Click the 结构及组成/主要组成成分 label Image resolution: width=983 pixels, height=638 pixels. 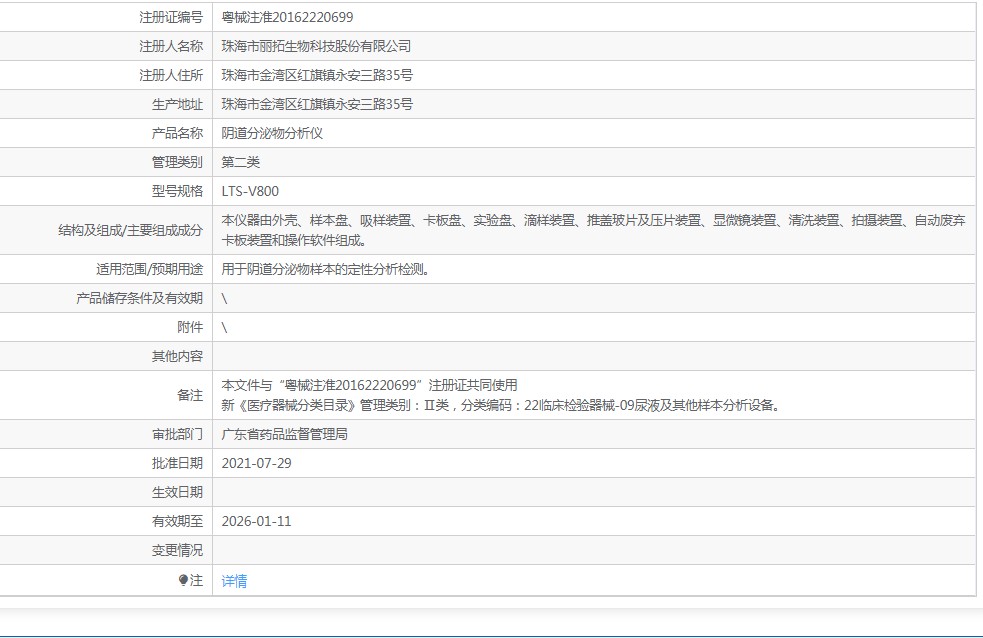130,230
